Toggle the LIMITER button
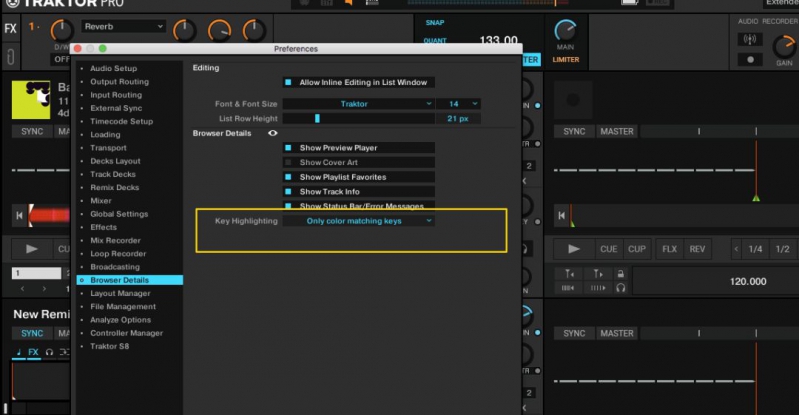This screenshot has height=415, width=800. point(565,60)
